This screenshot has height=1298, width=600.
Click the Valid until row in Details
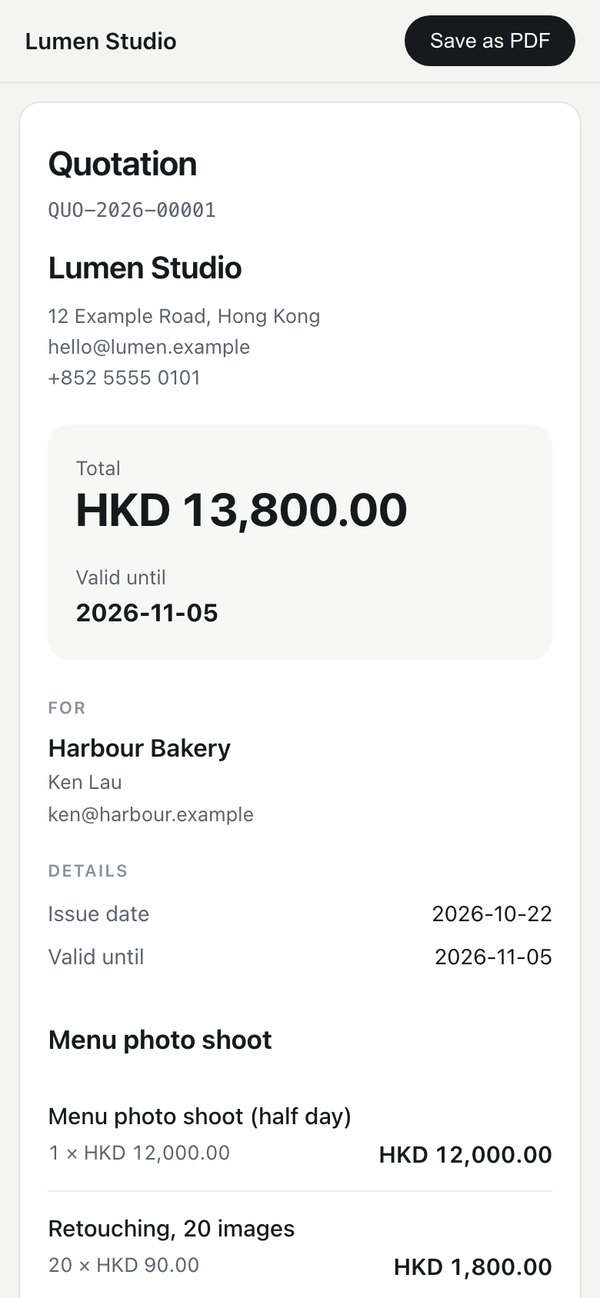(x=300, y=957)
